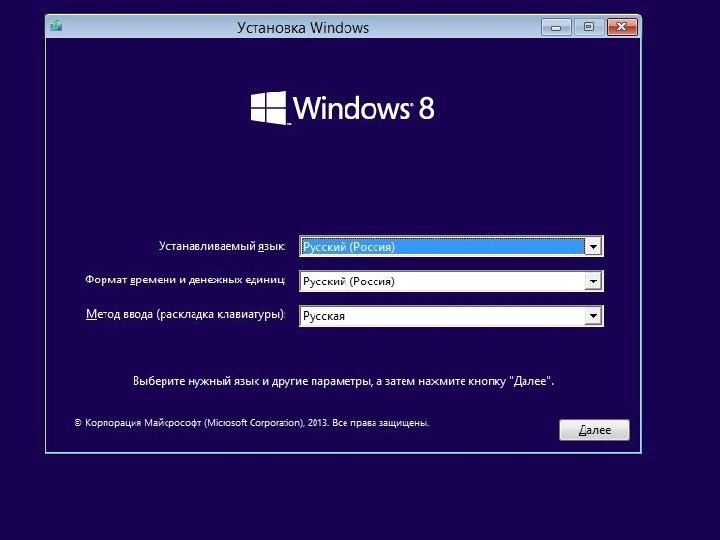Click the Метод ввода (раскладка клавиатуры) label
Image resolution: width=720 pixels, height=540 pixels.
(x=186, y=315)
